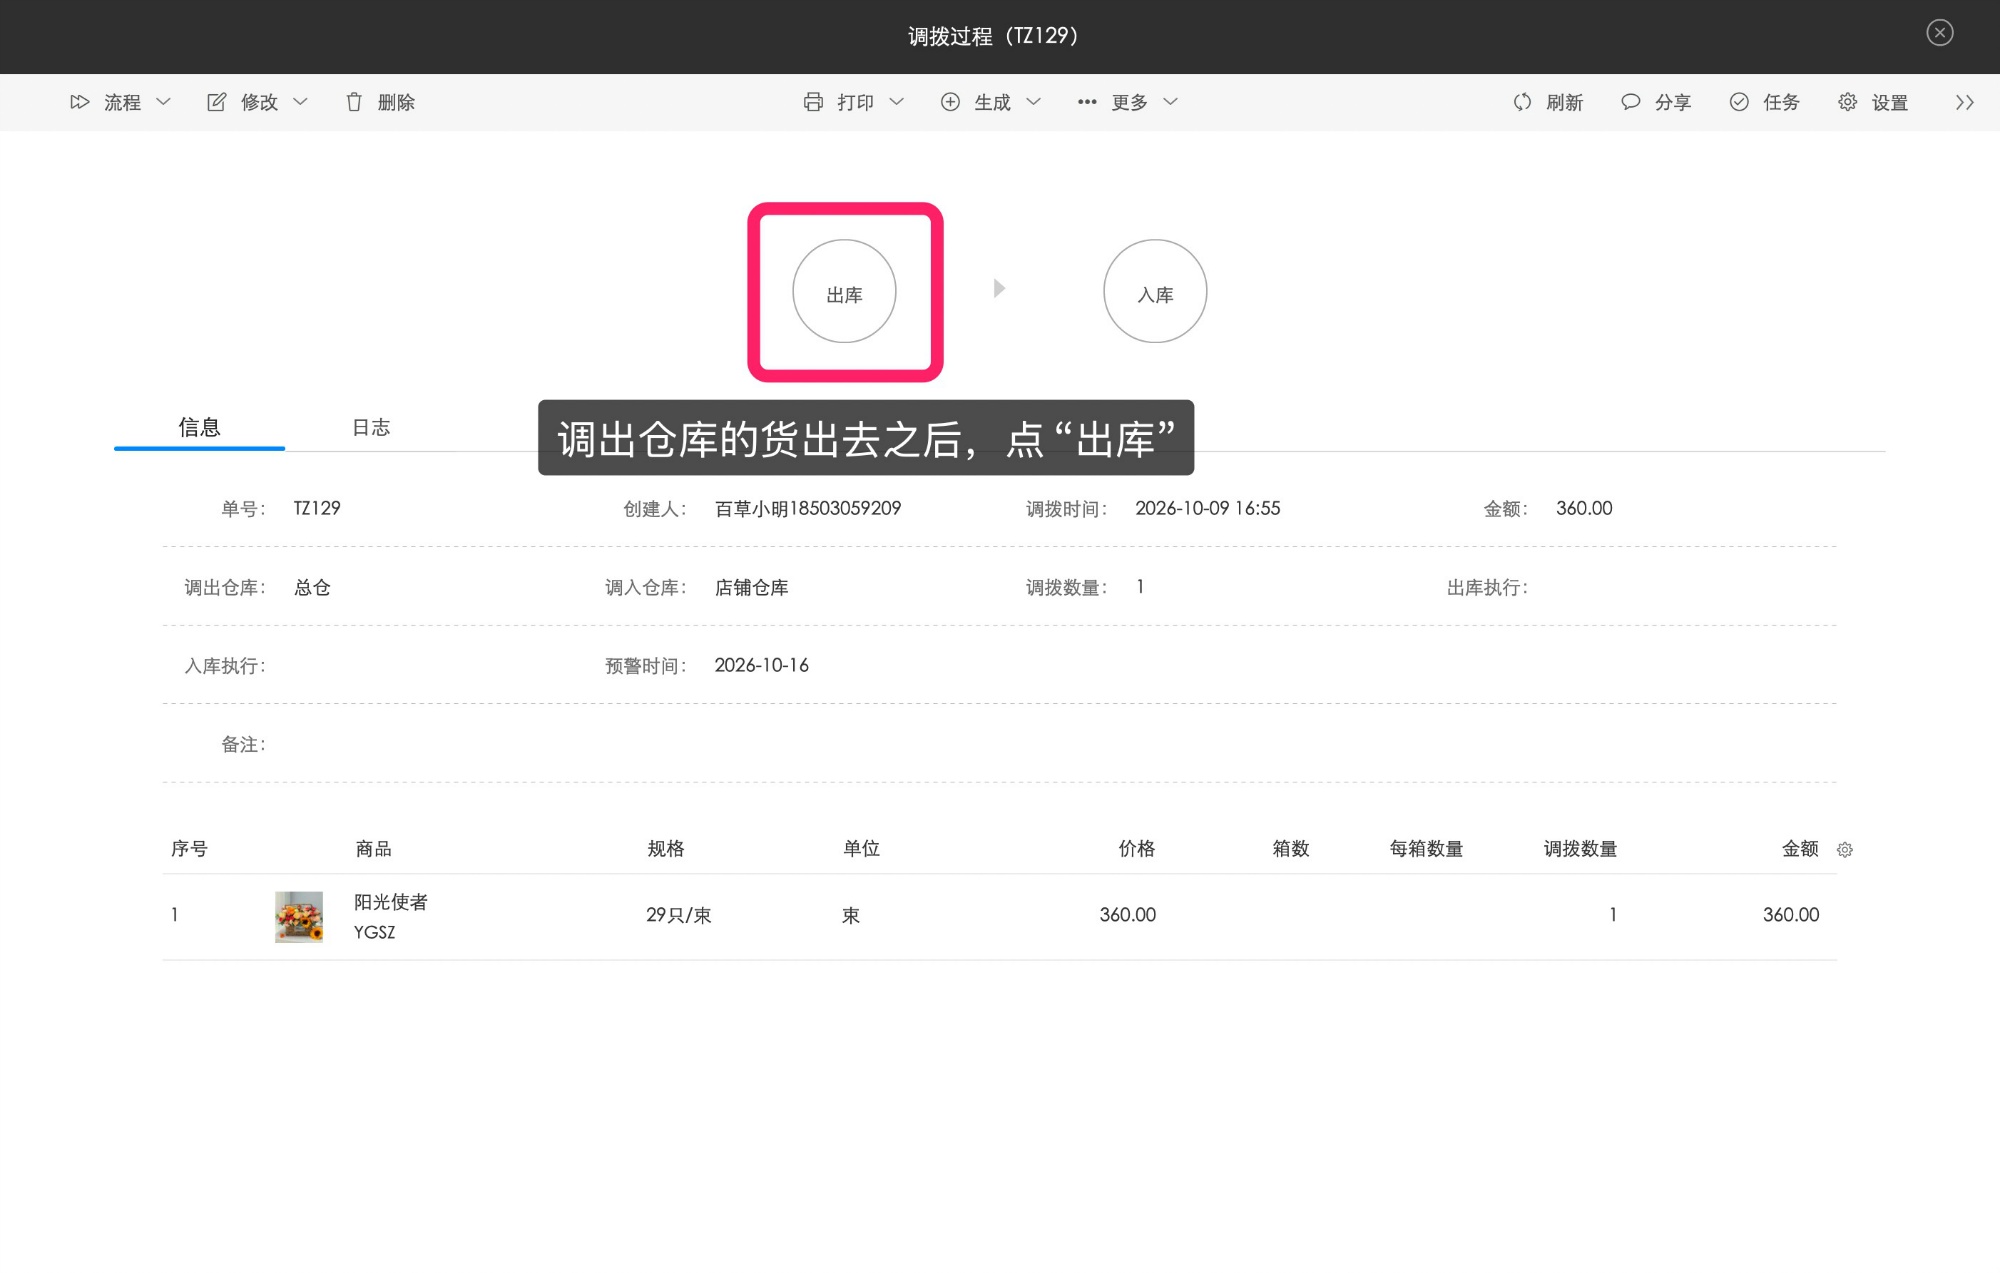Viewport: 2000px width, 1273px height.
Task: Click the 入库 circle step button
Action: coord(1155,291)
